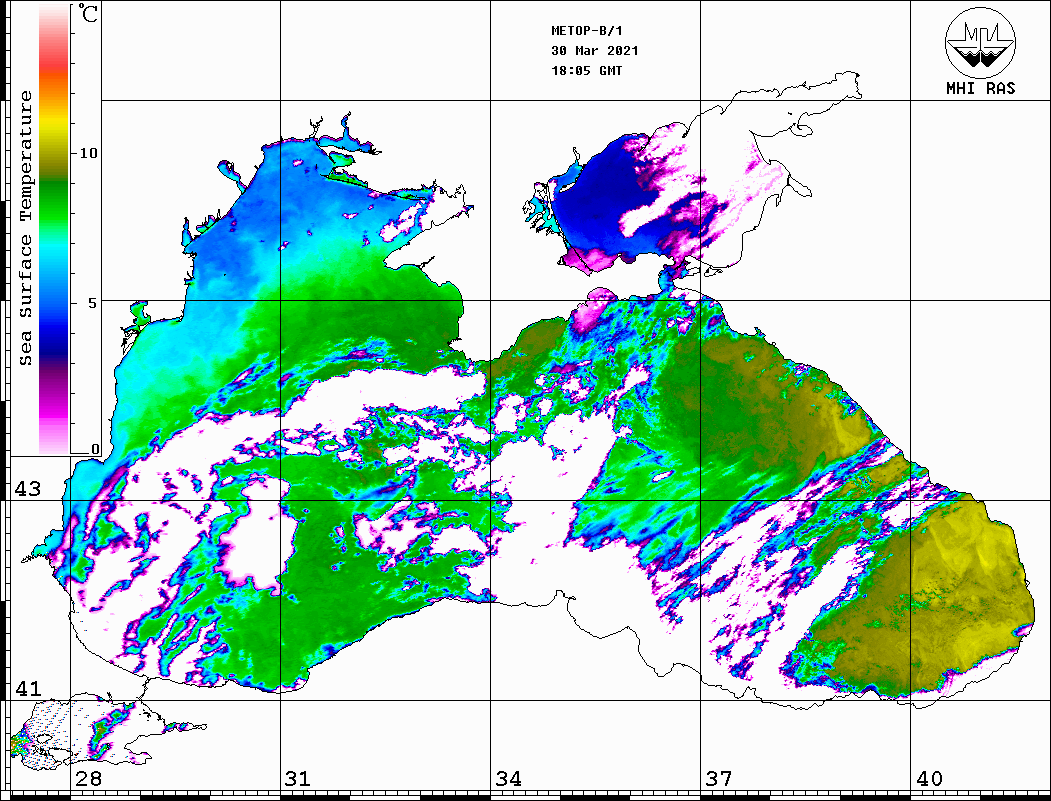The image size is (1051, 801).
Task: Click the '18:05 GMT' time text
Action: [x=586, y=70]
